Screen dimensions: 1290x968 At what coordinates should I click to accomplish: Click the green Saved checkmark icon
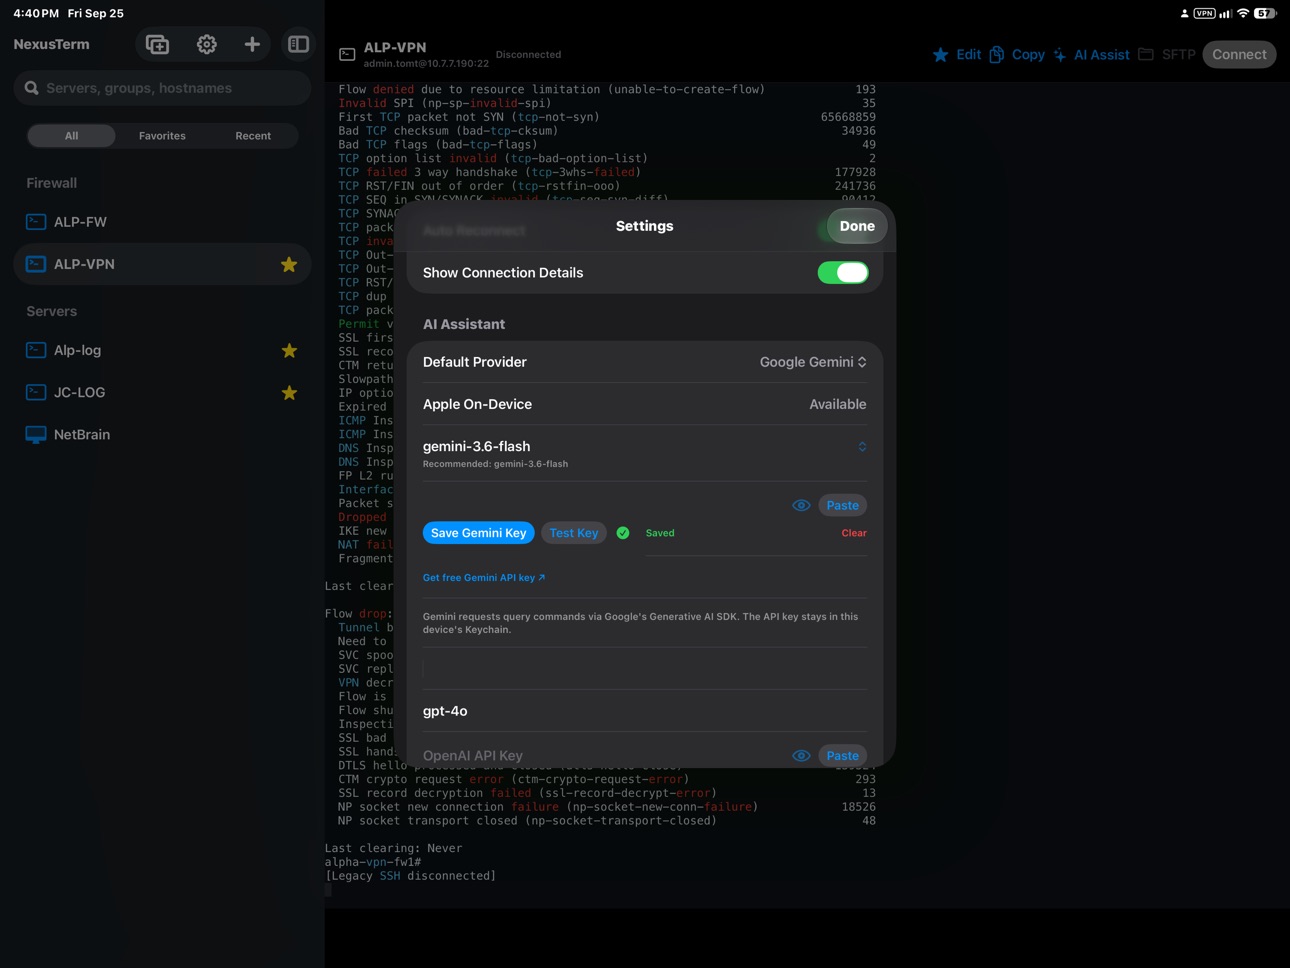point(623,533)
